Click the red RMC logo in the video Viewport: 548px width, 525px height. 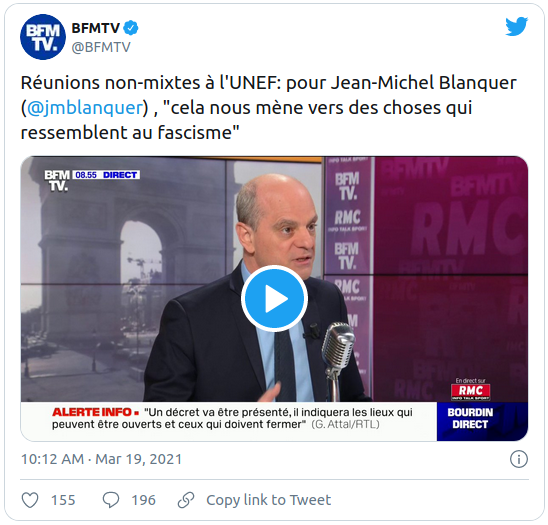[x=470, y=391]
